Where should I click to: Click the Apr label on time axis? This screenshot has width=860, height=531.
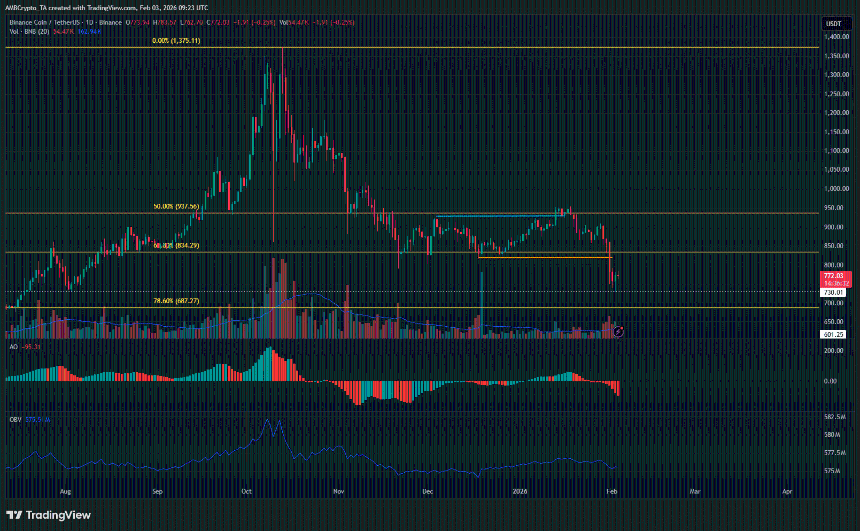pos(788,492)
